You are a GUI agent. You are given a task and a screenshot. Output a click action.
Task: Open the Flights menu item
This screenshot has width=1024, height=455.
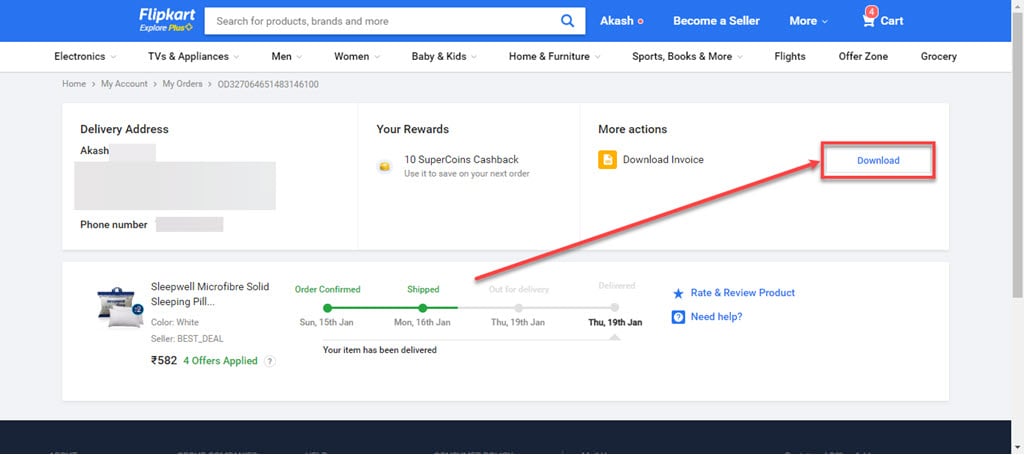pos(790,56)
